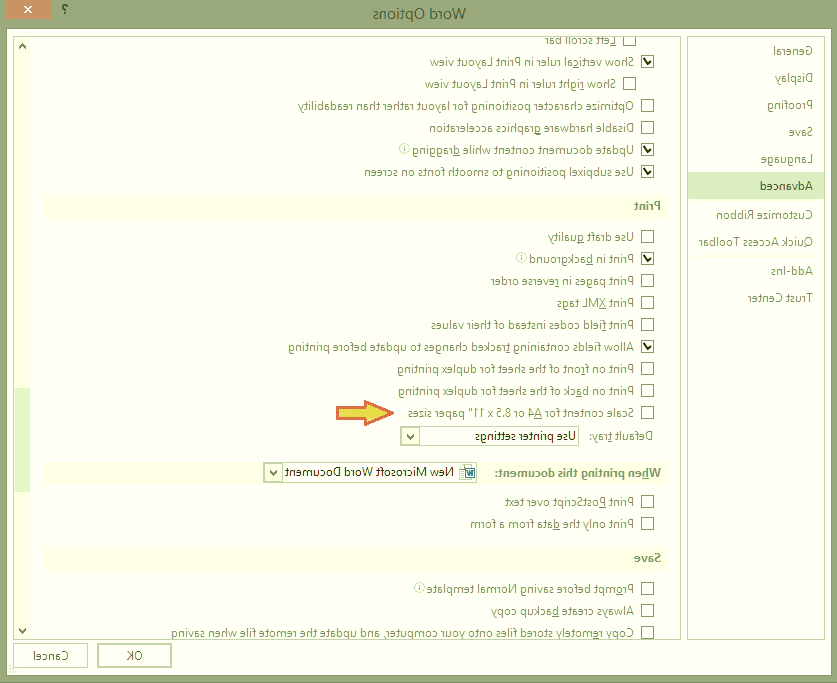Toggle Print pages in reverse order
Image resolution: width=837 pixels, height=683 pixels.
[647, 280]
